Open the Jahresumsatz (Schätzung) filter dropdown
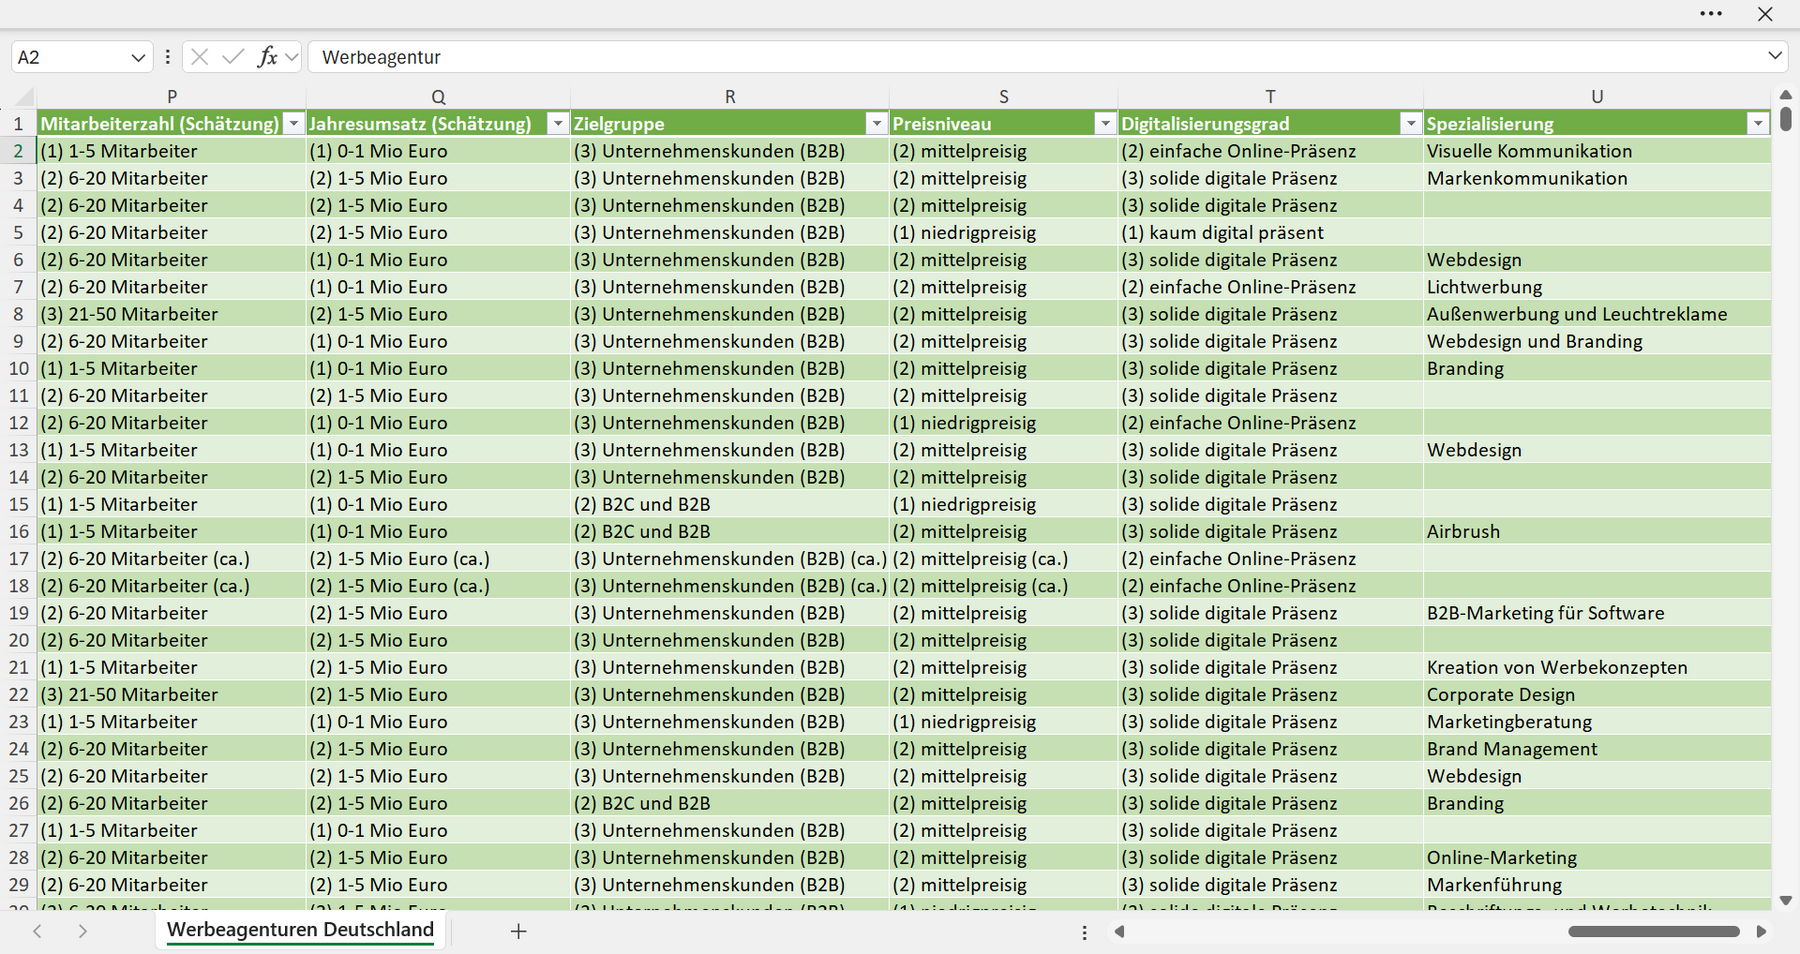Screen dimensions: 1800x954 pyautogui.click(x=558, y=124)
